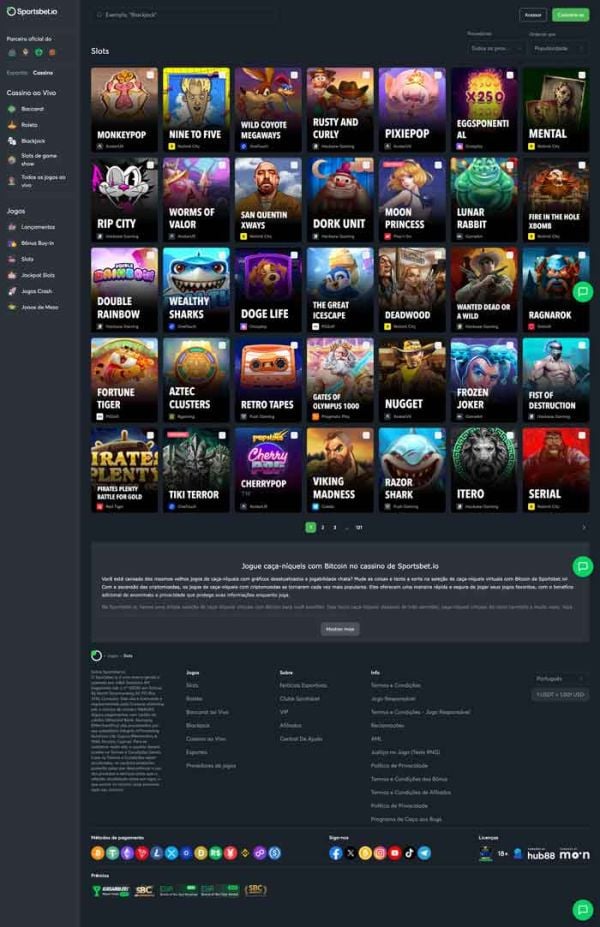Switch to the Cassino tab

point(43,73)
